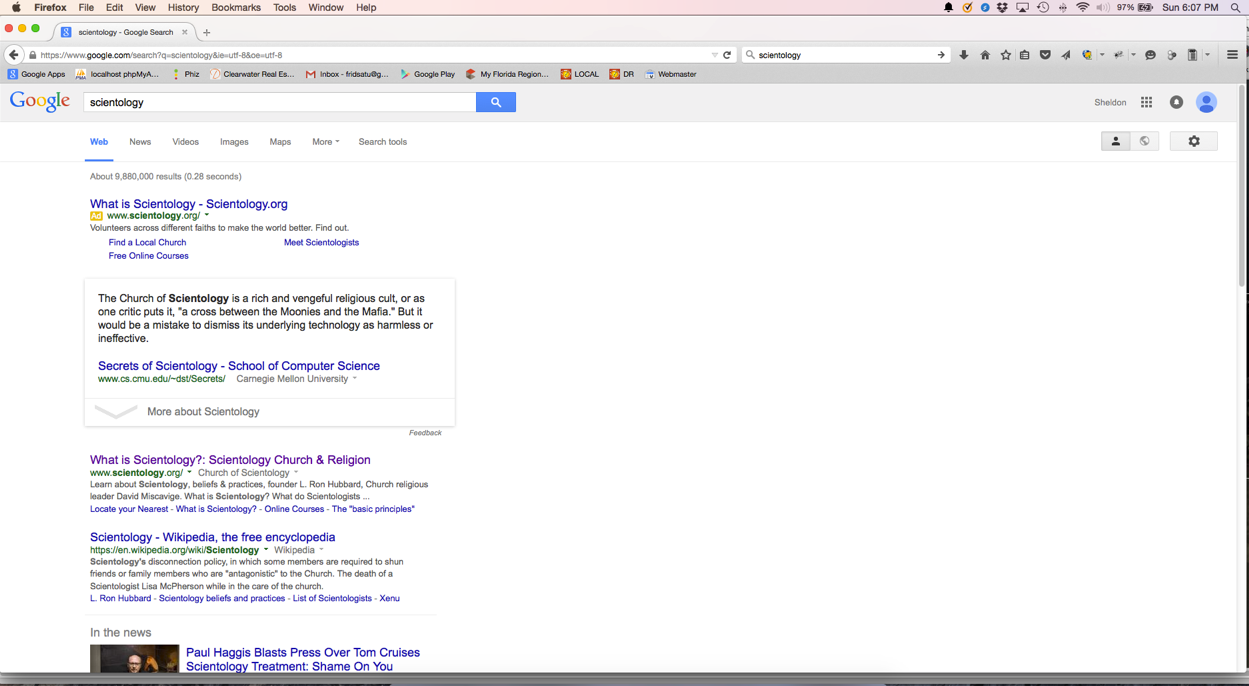Open the Pocket icon in toolbar
Image resolution: width=1249 pixels, height=686 pixels.
1045,55
